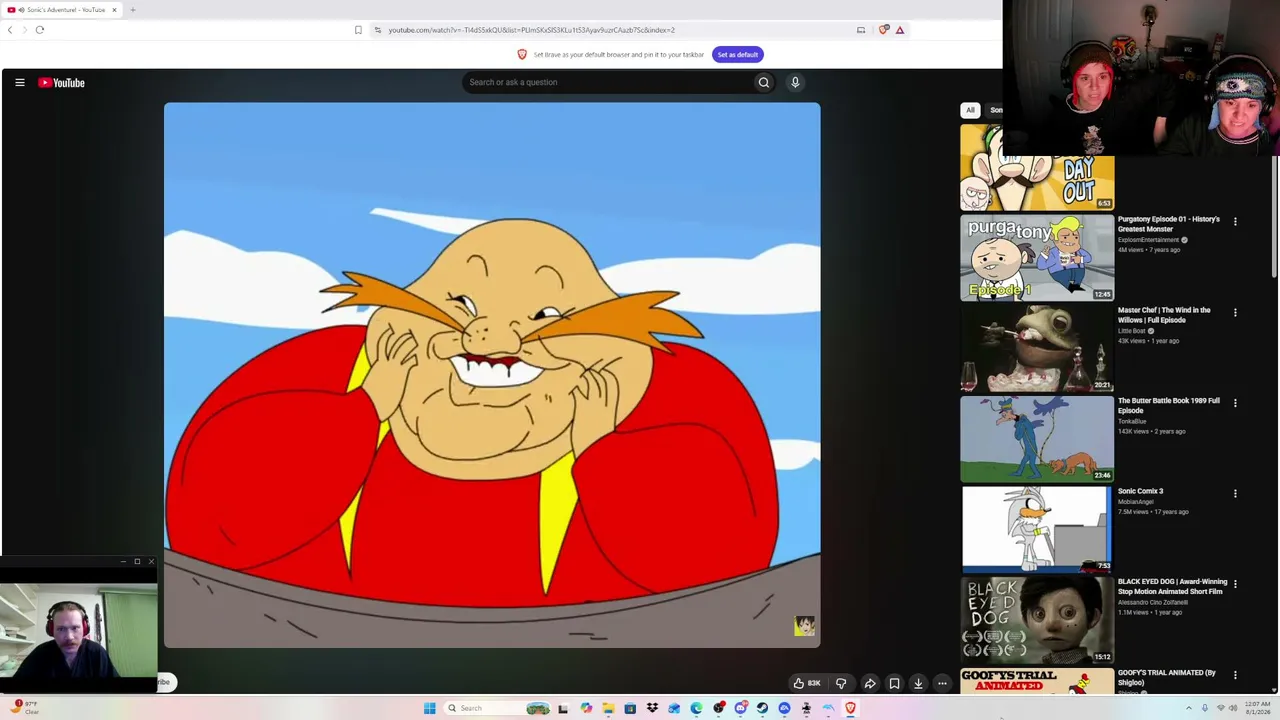The image size is (1280, 720).
Task: Open Microsoft Edge from the taskbar
Action: point(696,708)
